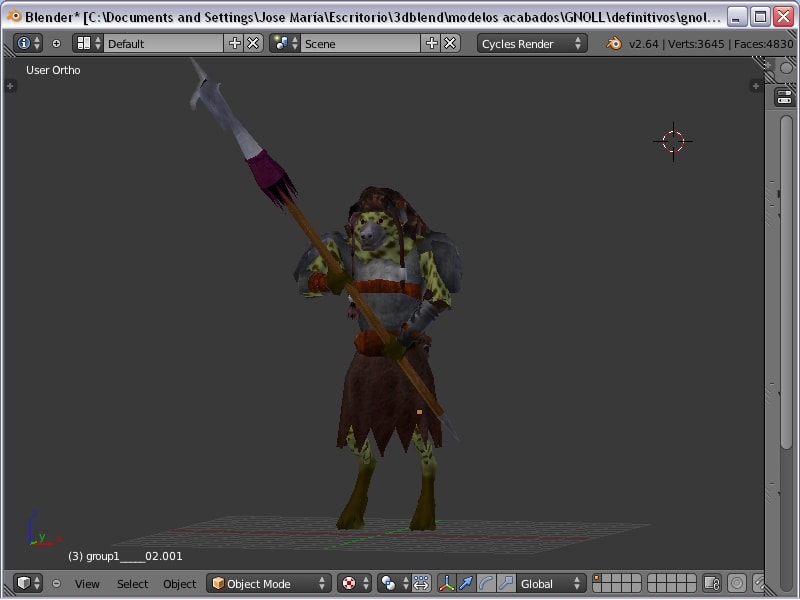This screenshot has width=800, height=600.
Task: Click the window title bar file path text
Action: pyautogui.click(x=403, y=17)
